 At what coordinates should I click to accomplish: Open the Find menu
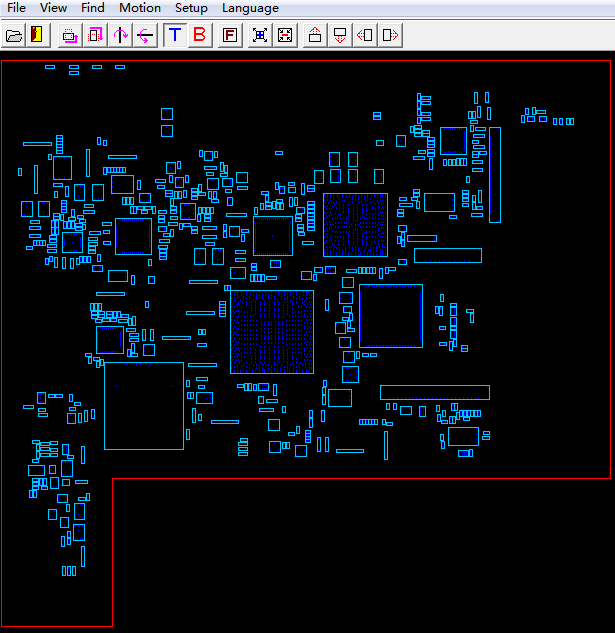pyautogui.click(x=92, y=8)
